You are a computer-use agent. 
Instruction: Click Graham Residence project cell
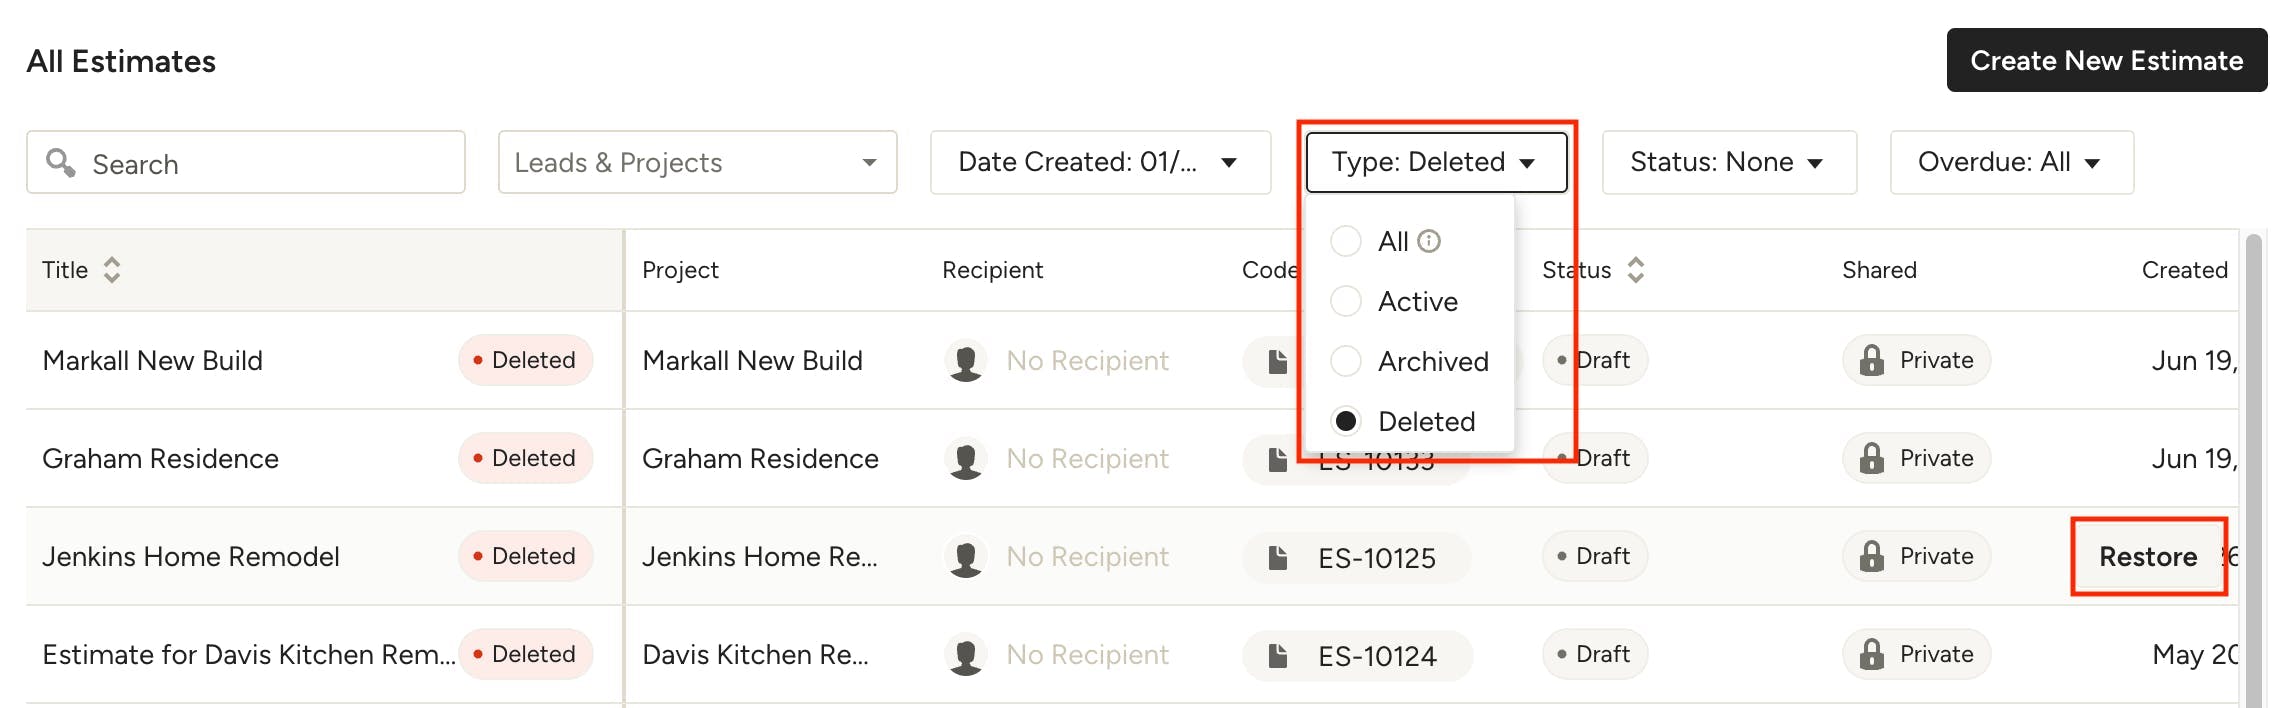760,459
